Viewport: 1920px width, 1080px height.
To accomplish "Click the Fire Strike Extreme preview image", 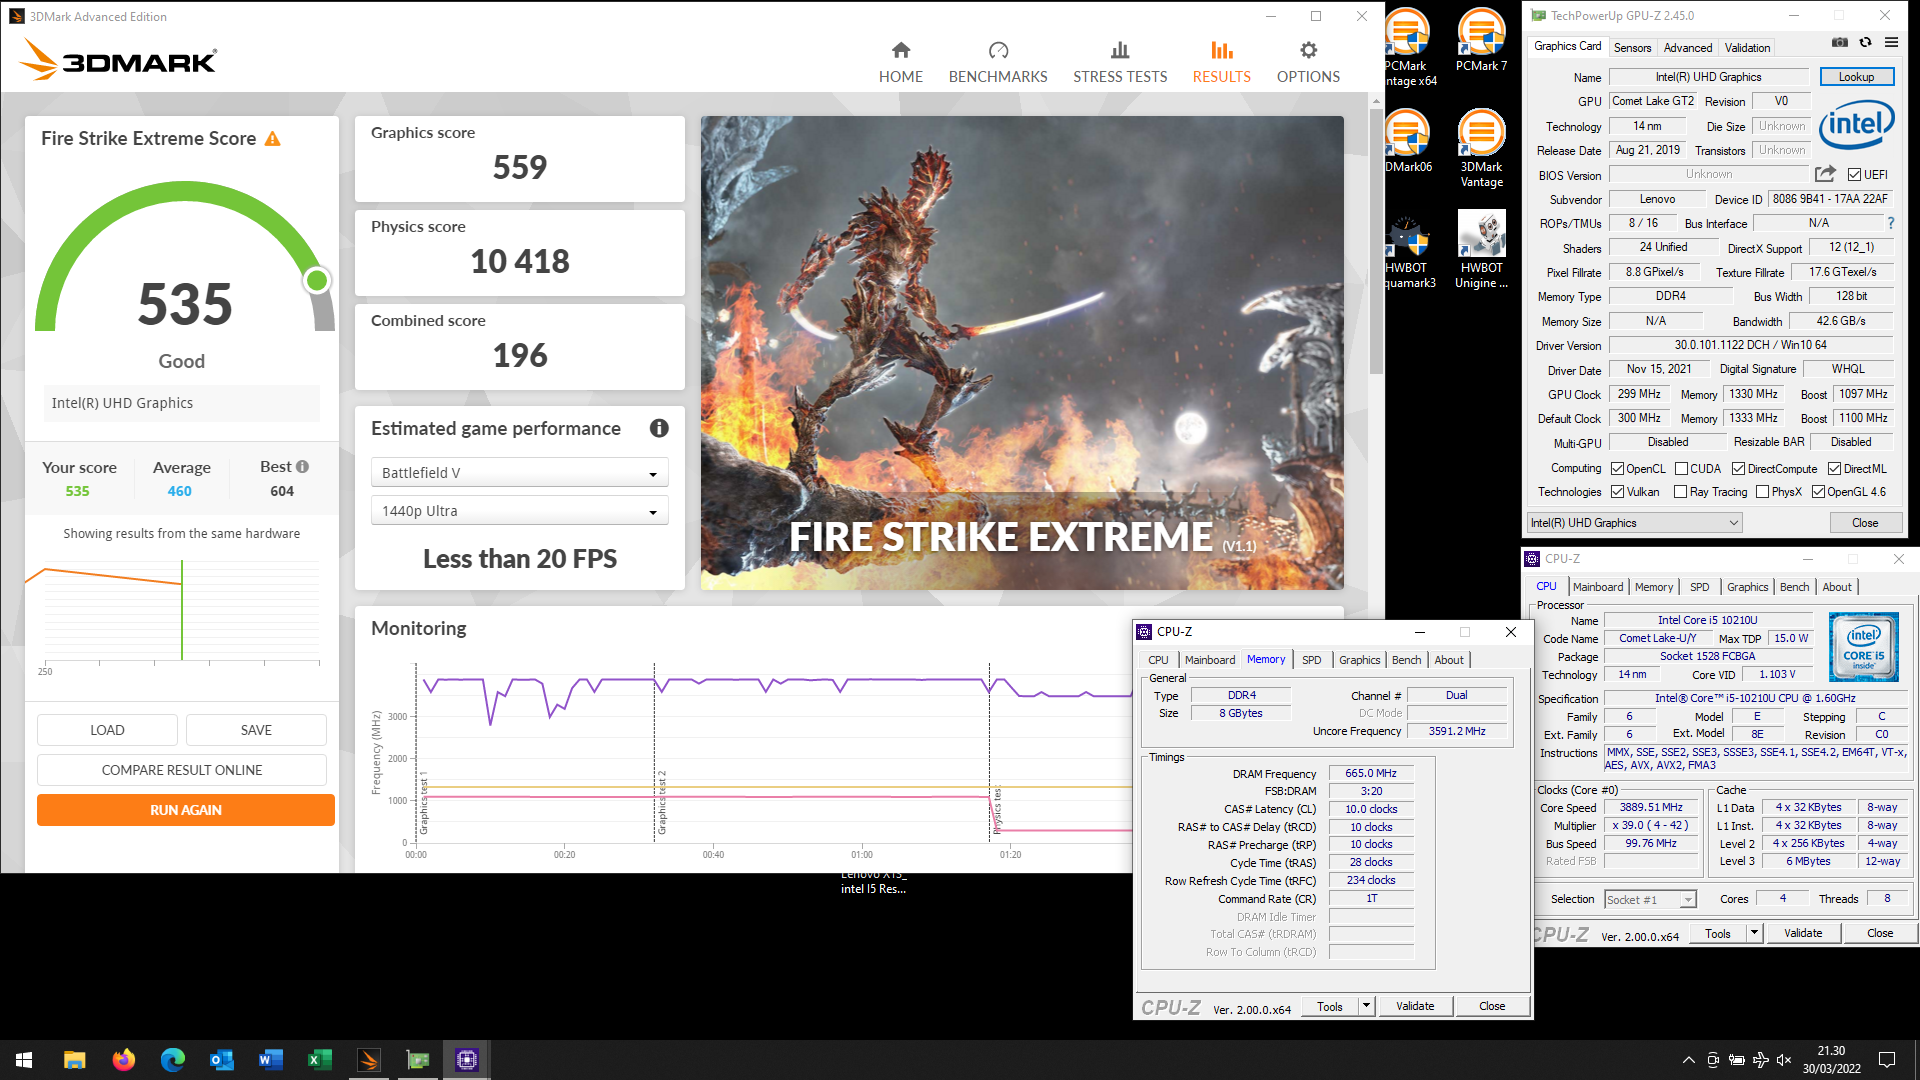I will pyautogui.click(x=1022, y=352).
